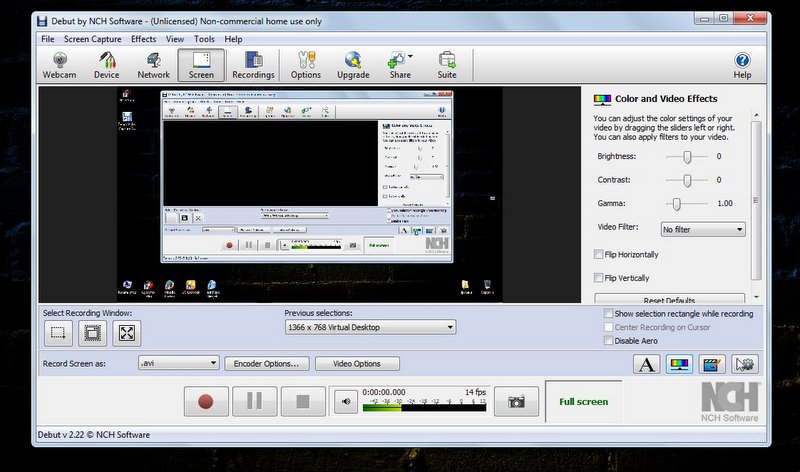This screenshot has width=800, height=472.
Task: Open the watermark clapperboard icon
Action: [x=712, y=364]
